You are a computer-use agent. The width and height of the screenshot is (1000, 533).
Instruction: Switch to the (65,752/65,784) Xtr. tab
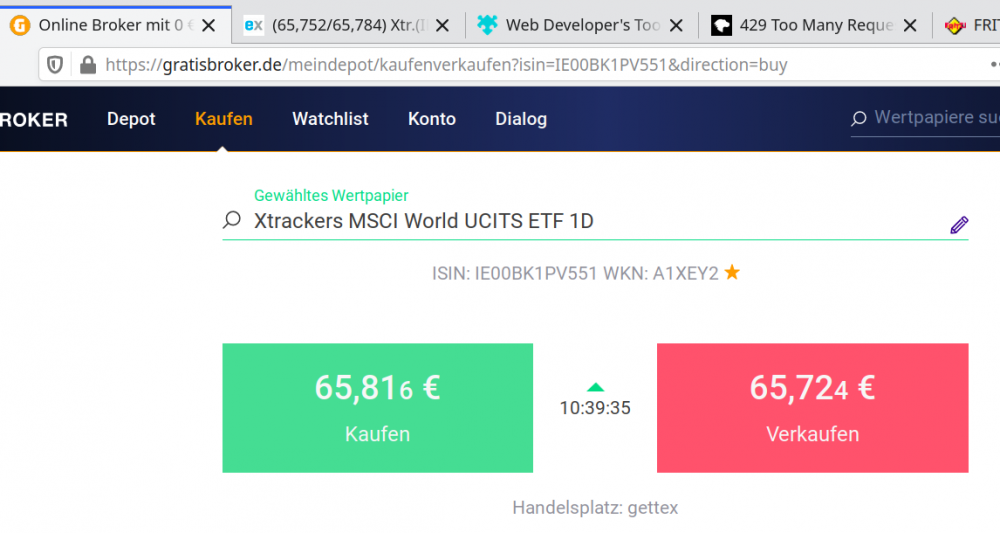click(349, 26)
